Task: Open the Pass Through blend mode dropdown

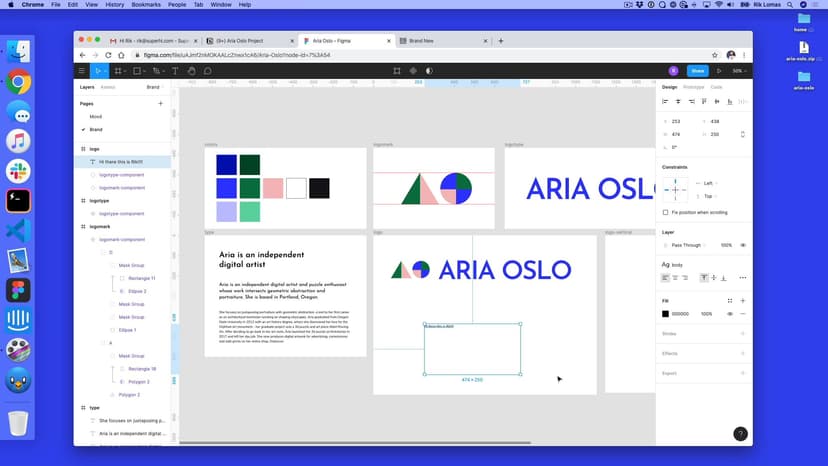Action: (x=688, y=245)
